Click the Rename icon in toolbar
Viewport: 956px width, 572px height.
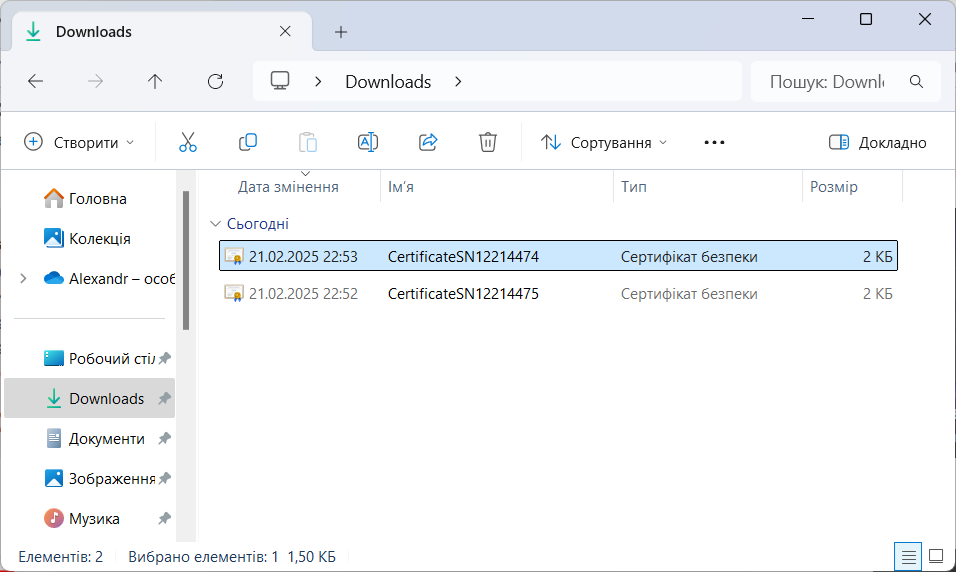(x=368, y=142)
